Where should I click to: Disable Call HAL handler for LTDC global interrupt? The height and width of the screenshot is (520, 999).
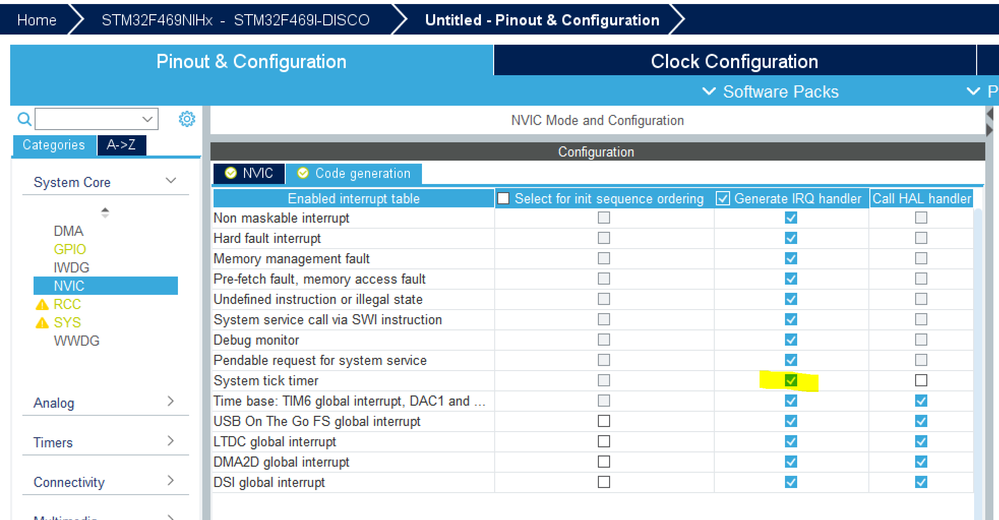pyautogui.click(x=921, y=442)
